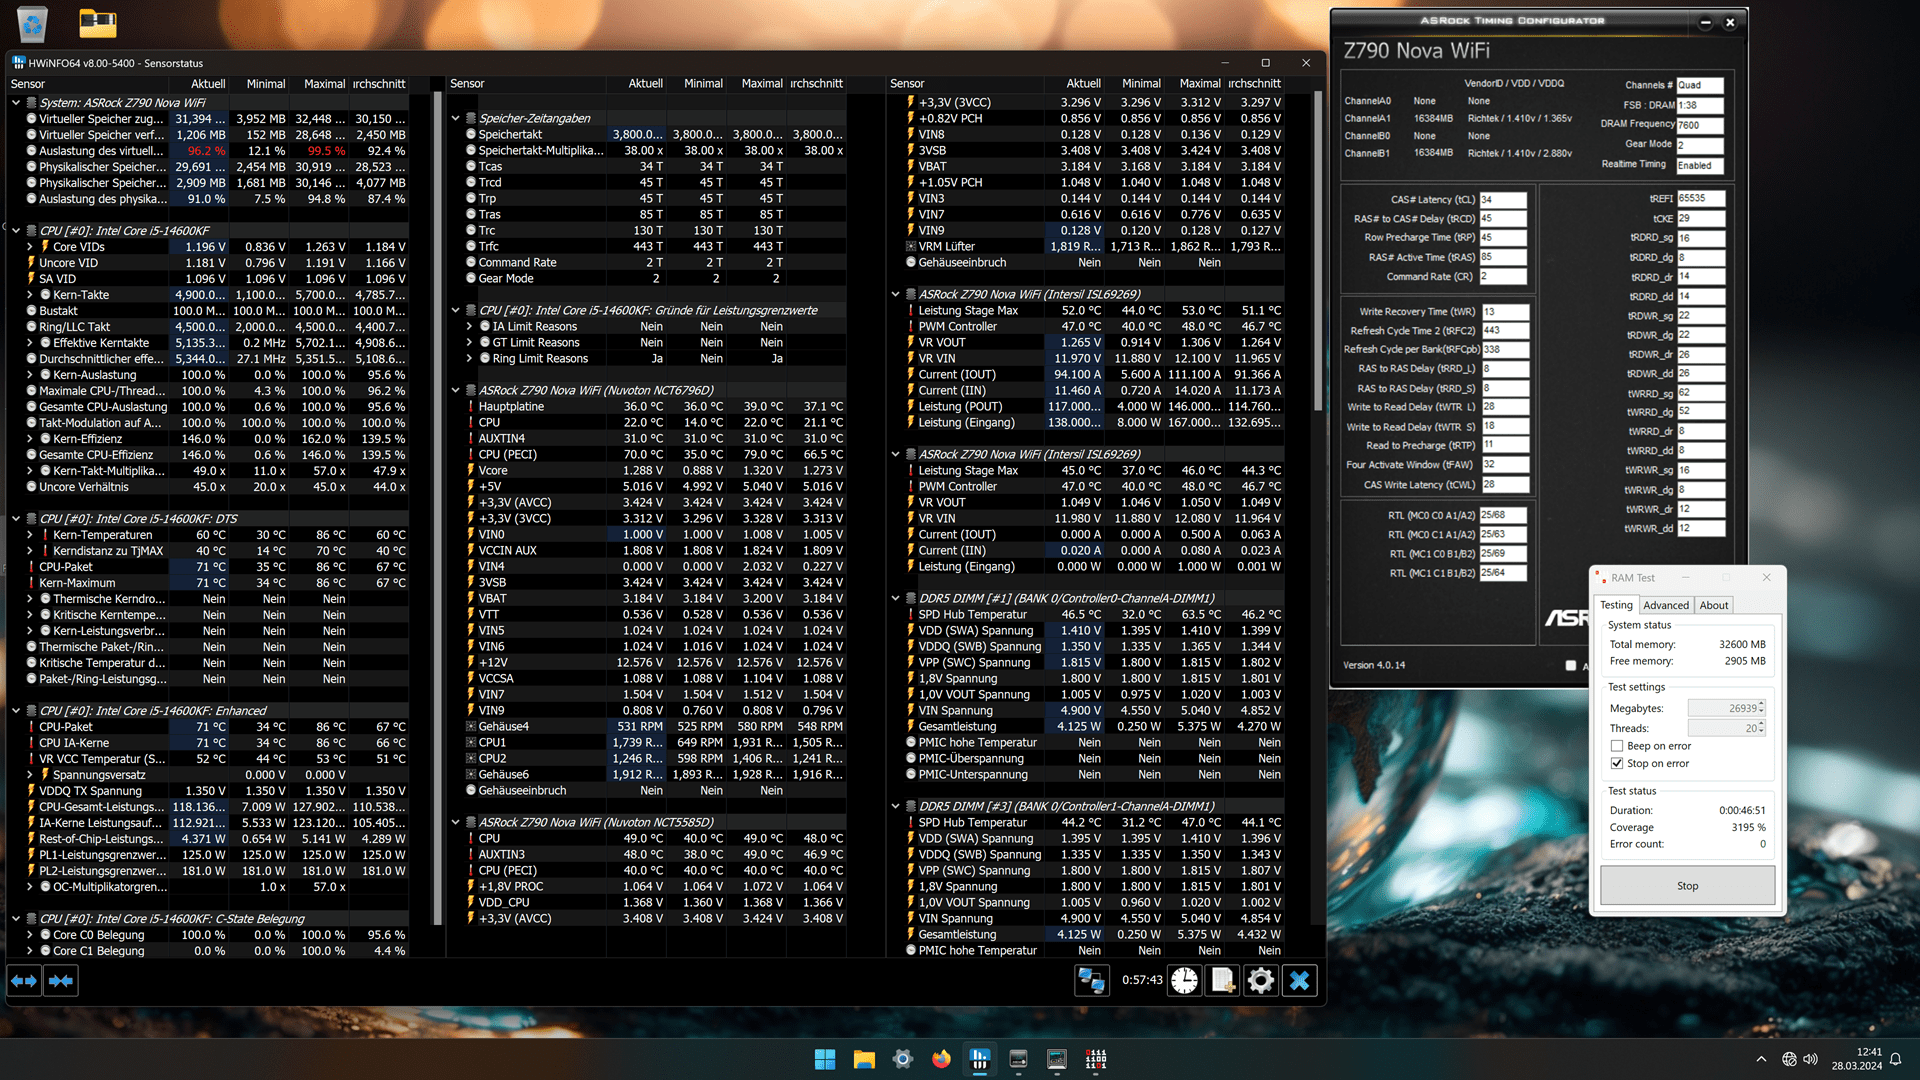1920x1080 pixels.
Task: Click the right pane vertical scrollbar in HWiNFO
Action: click(1318, 250)
